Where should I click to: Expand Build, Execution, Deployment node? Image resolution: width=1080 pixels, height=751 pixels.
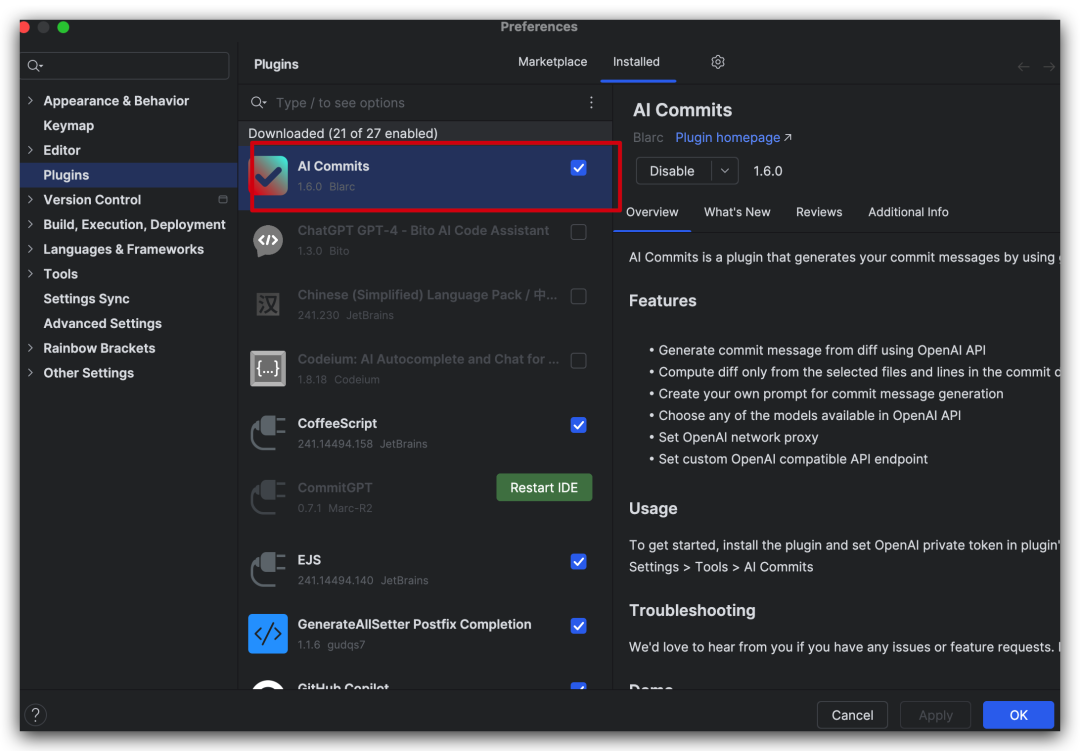30,224
